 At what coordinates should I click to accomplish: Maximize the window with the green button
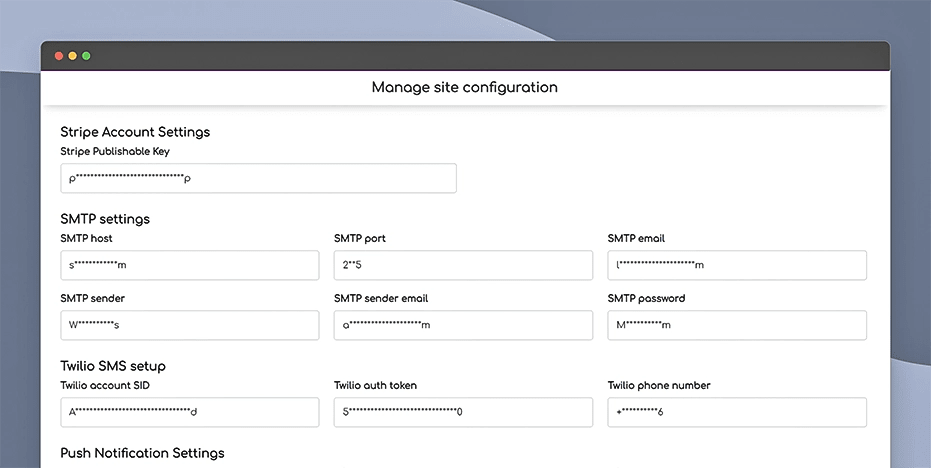[86, 56]
